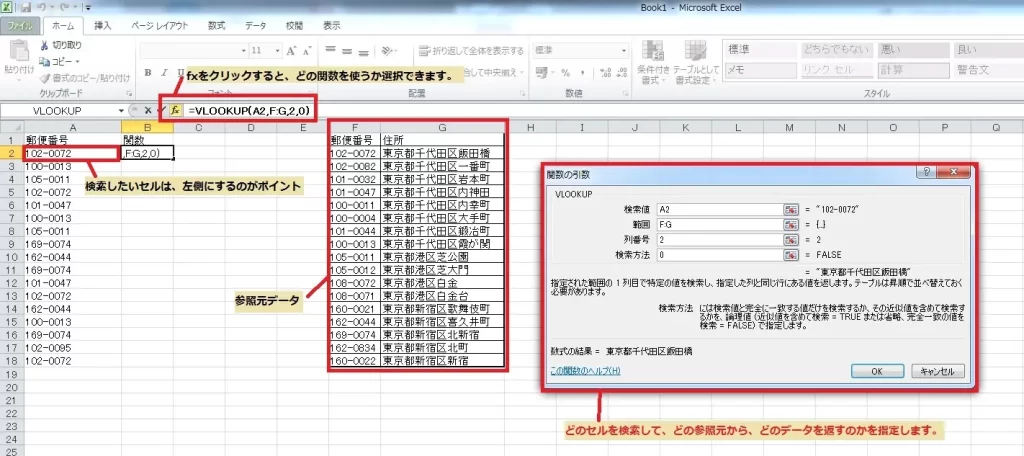This screenshot has width=1024, height=456.
Task: Expand the clipboard (クリップボード) group dialog launcher
Action: 129,94
